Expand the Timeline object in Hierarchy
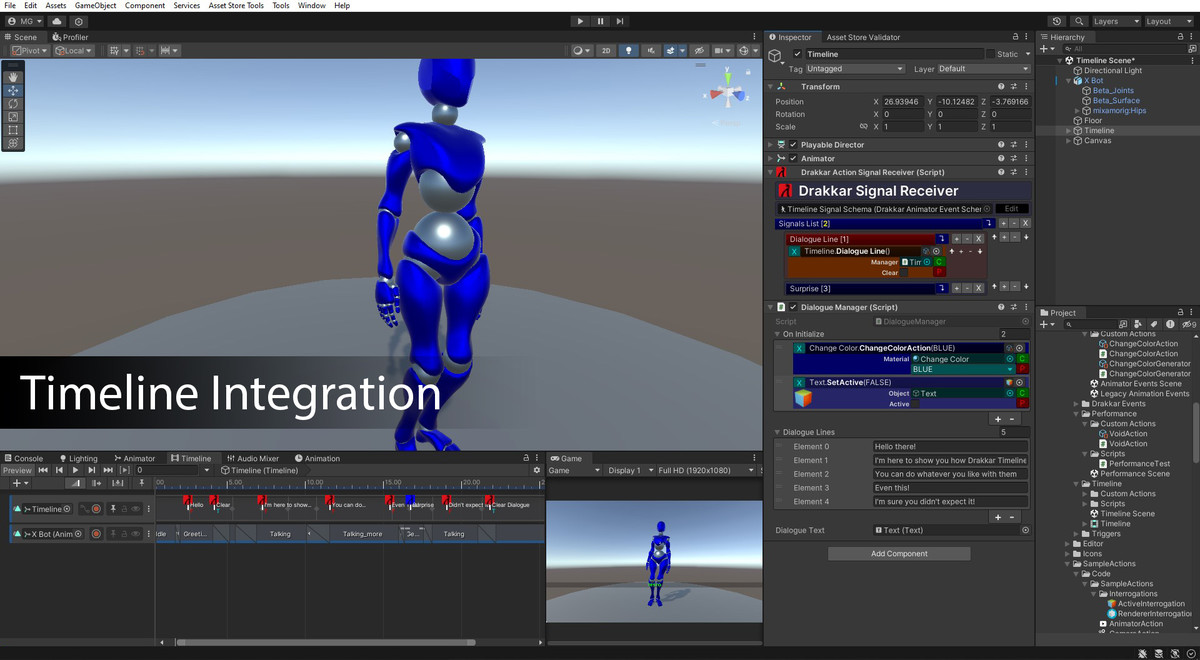The image size is (1200, 660). [x=1070, y=130]
